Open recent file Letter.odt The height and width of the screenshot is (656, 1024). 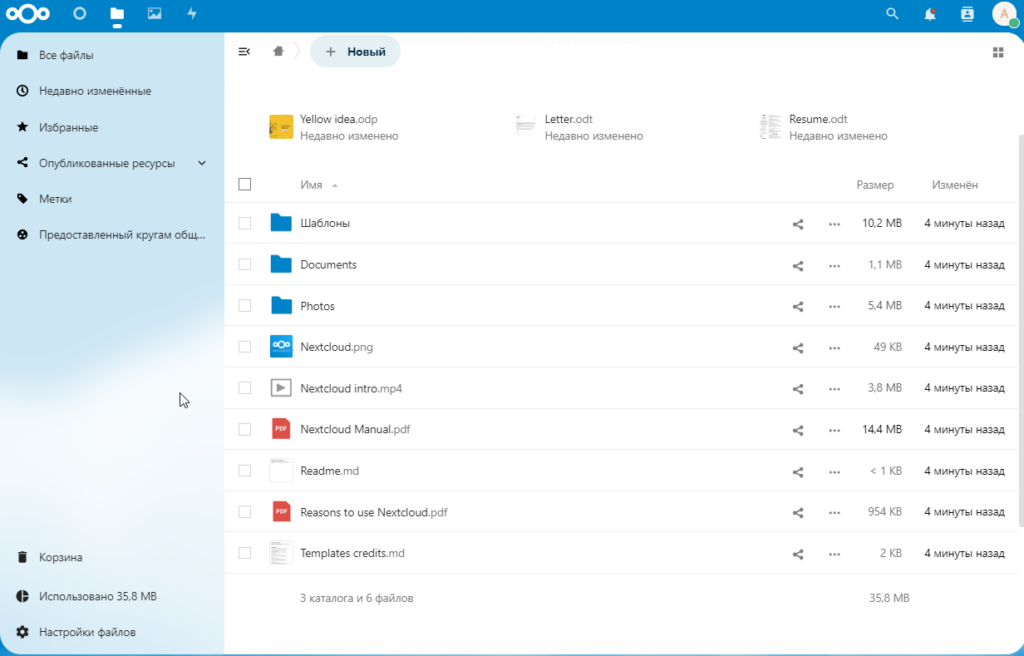pyautogui.click(x=579, y=127)
